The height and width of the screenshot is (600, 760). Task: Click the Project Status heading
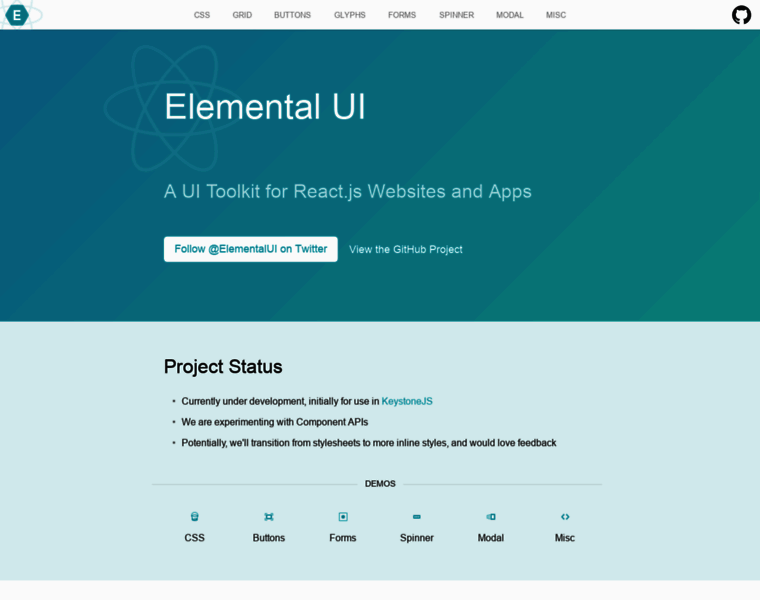[x=223, y=366]
